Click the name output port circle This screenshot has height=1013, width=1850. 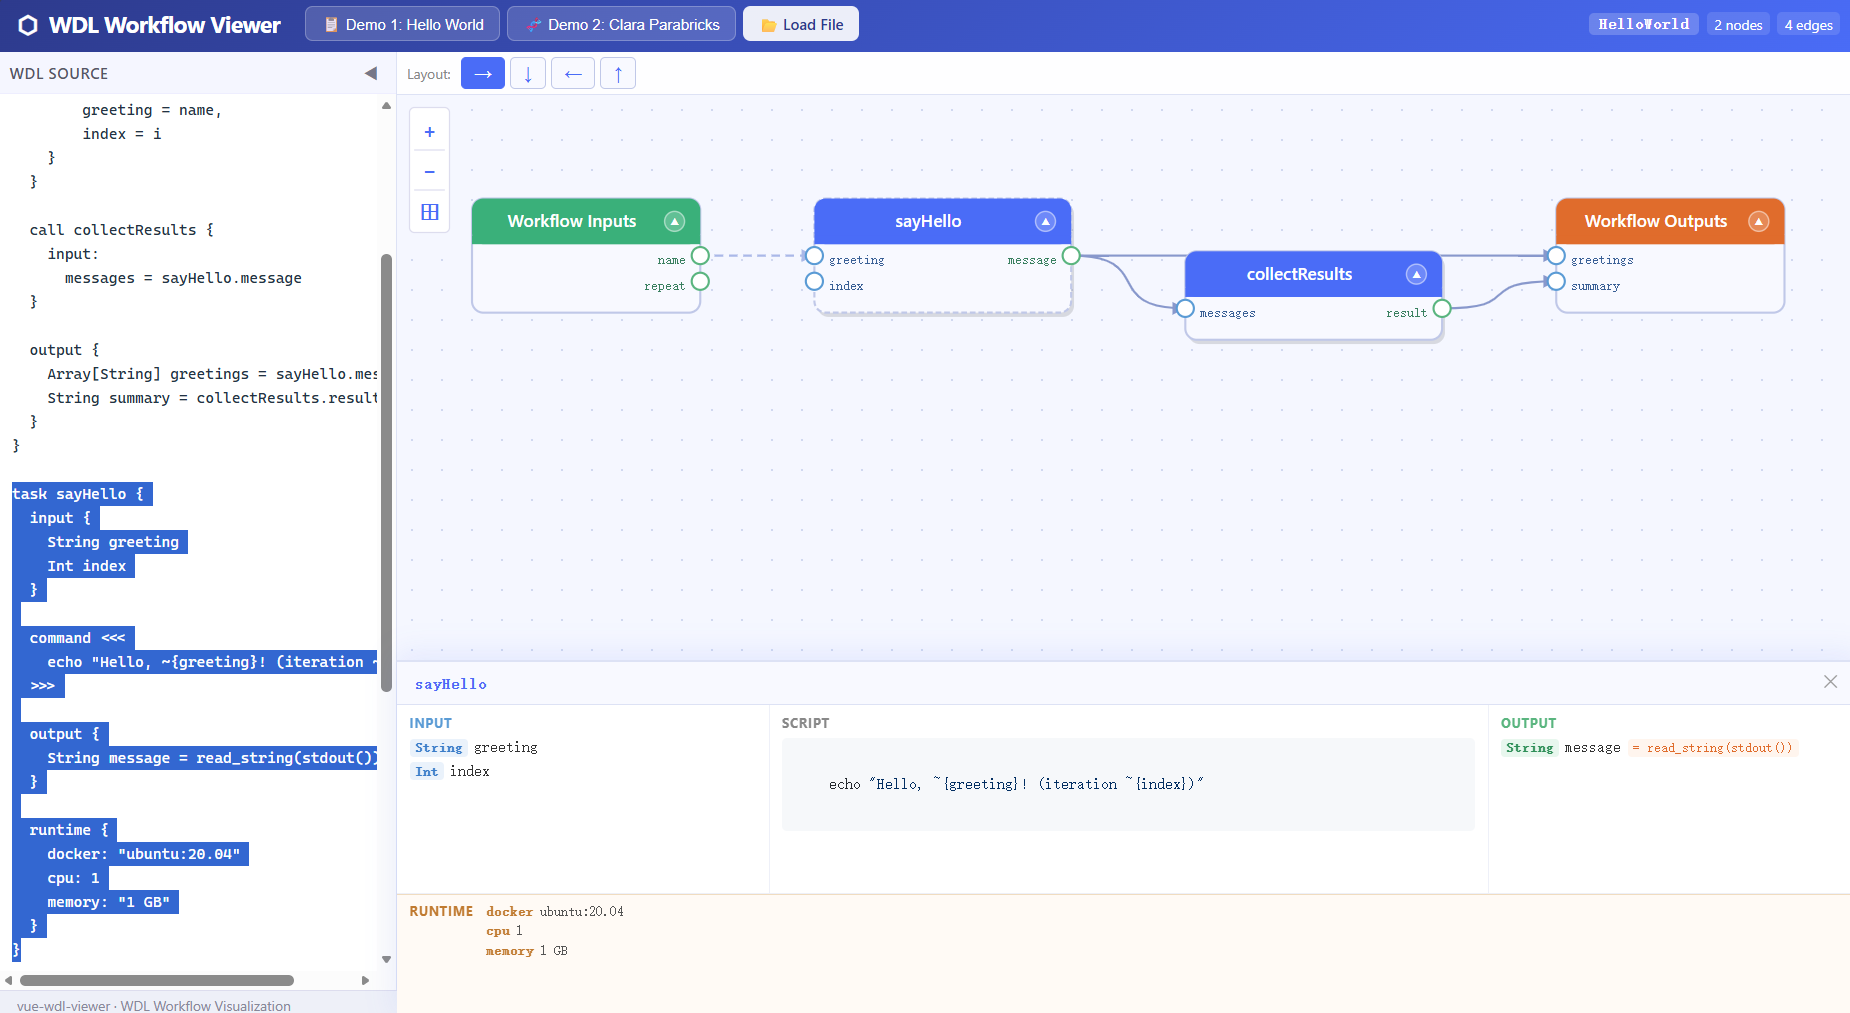(x=700, y=256)
